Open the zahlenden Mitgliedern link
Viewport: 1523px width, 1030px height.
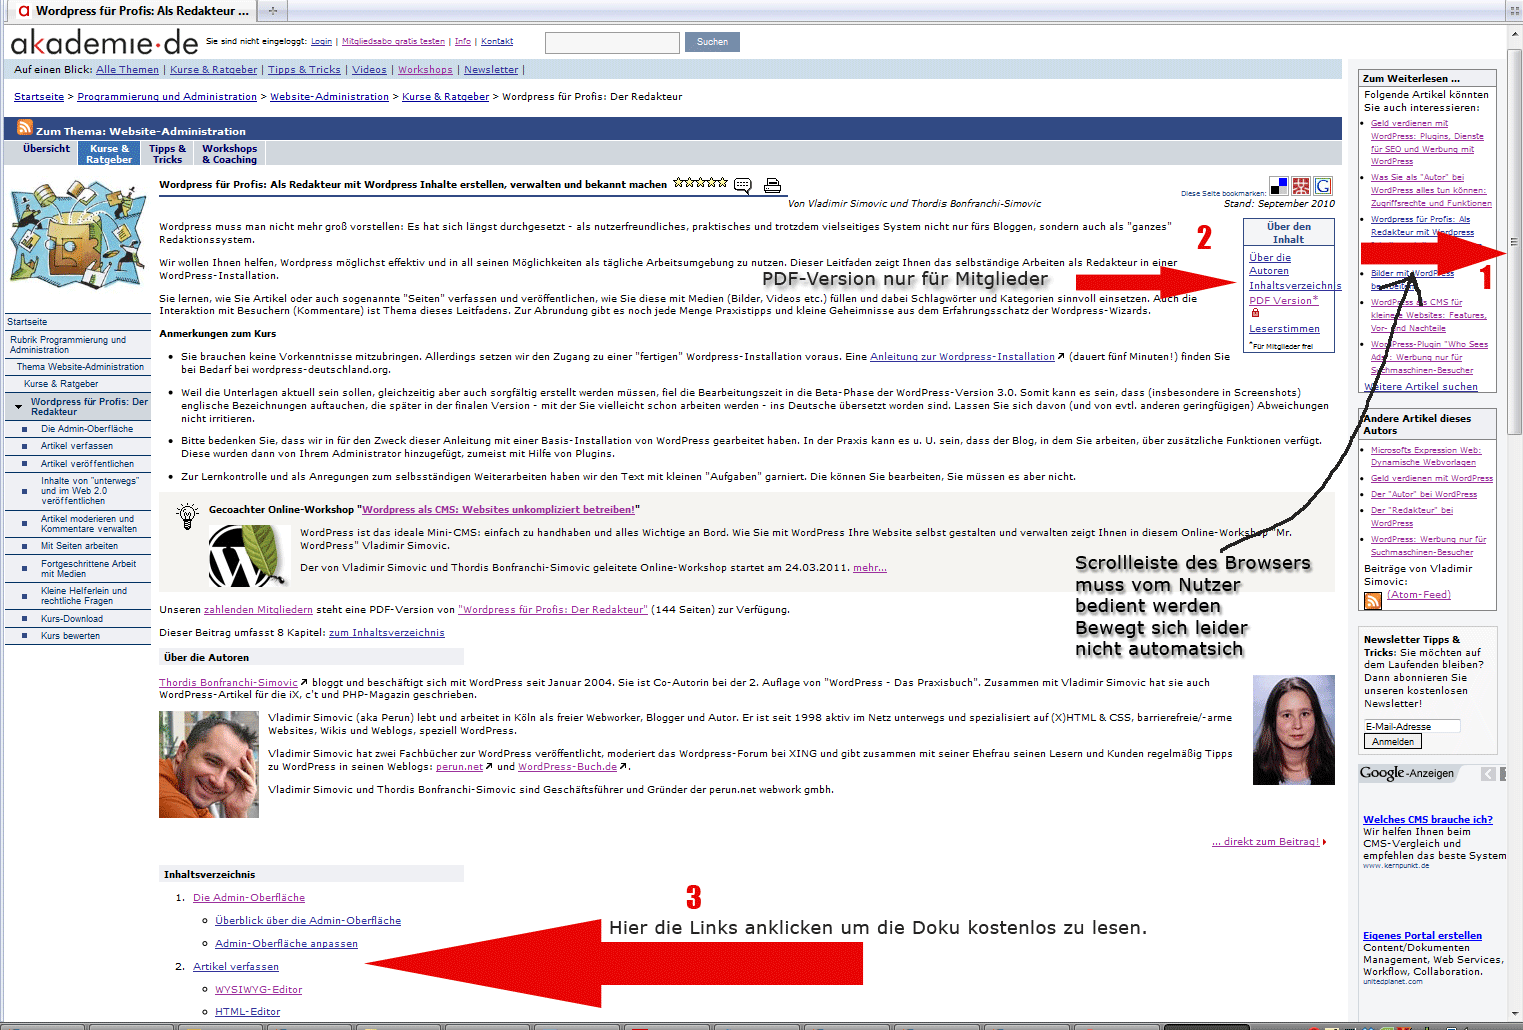[258, 610]
